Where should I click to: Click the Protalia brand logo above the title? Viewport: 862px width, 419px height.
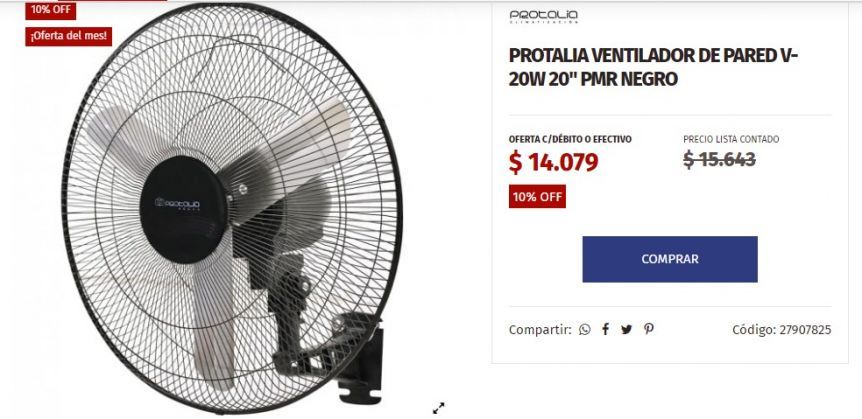tap(544, 16)
